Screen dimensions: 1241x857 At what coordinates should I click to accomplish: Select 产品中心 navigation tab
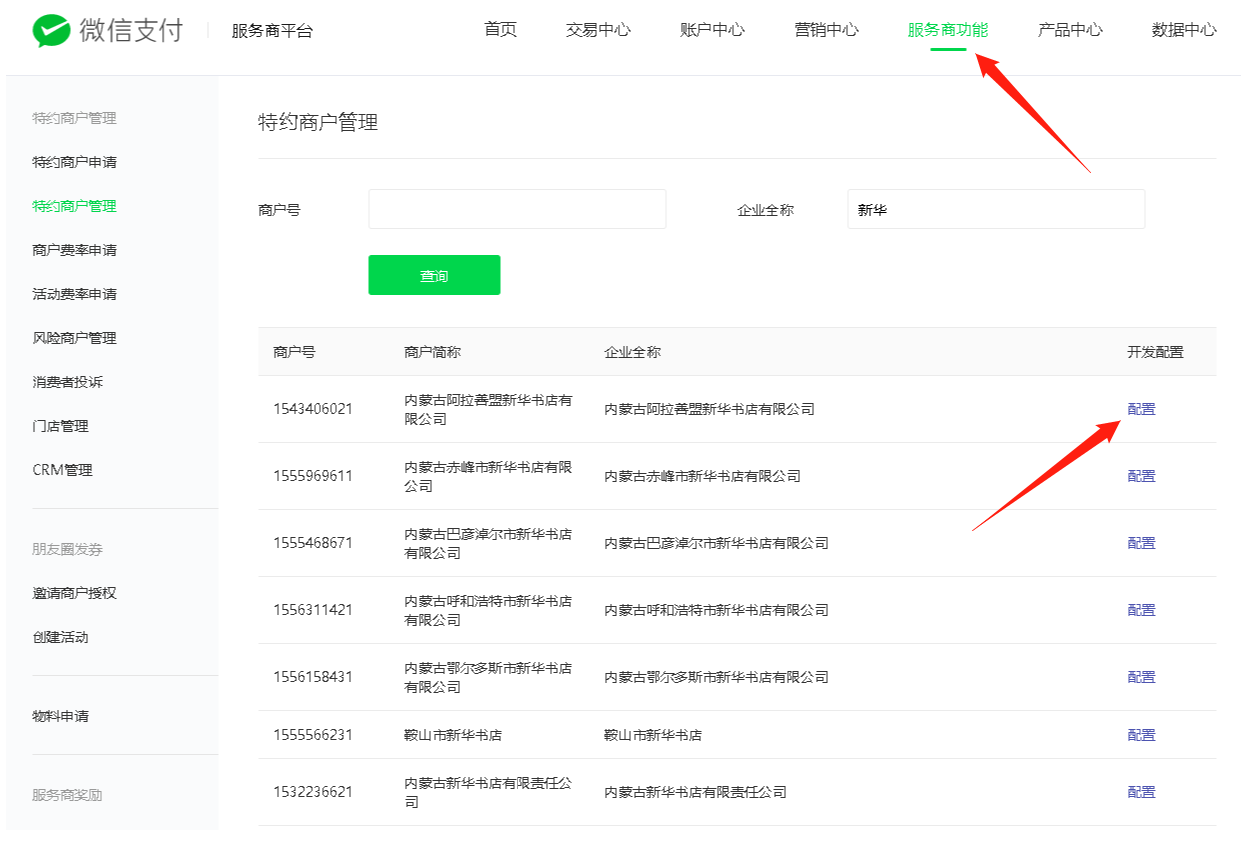click(1070, 30)
